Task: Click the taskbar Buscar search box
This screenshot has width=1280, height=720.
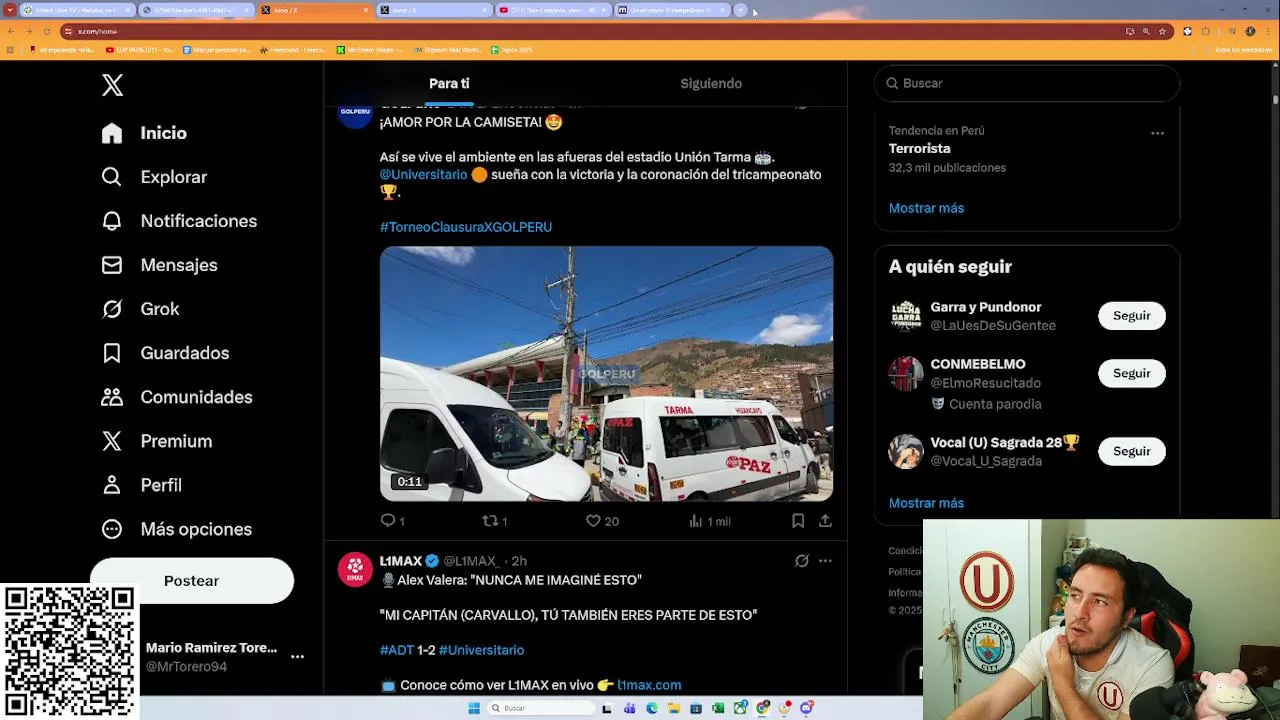Action: [539, 708]
